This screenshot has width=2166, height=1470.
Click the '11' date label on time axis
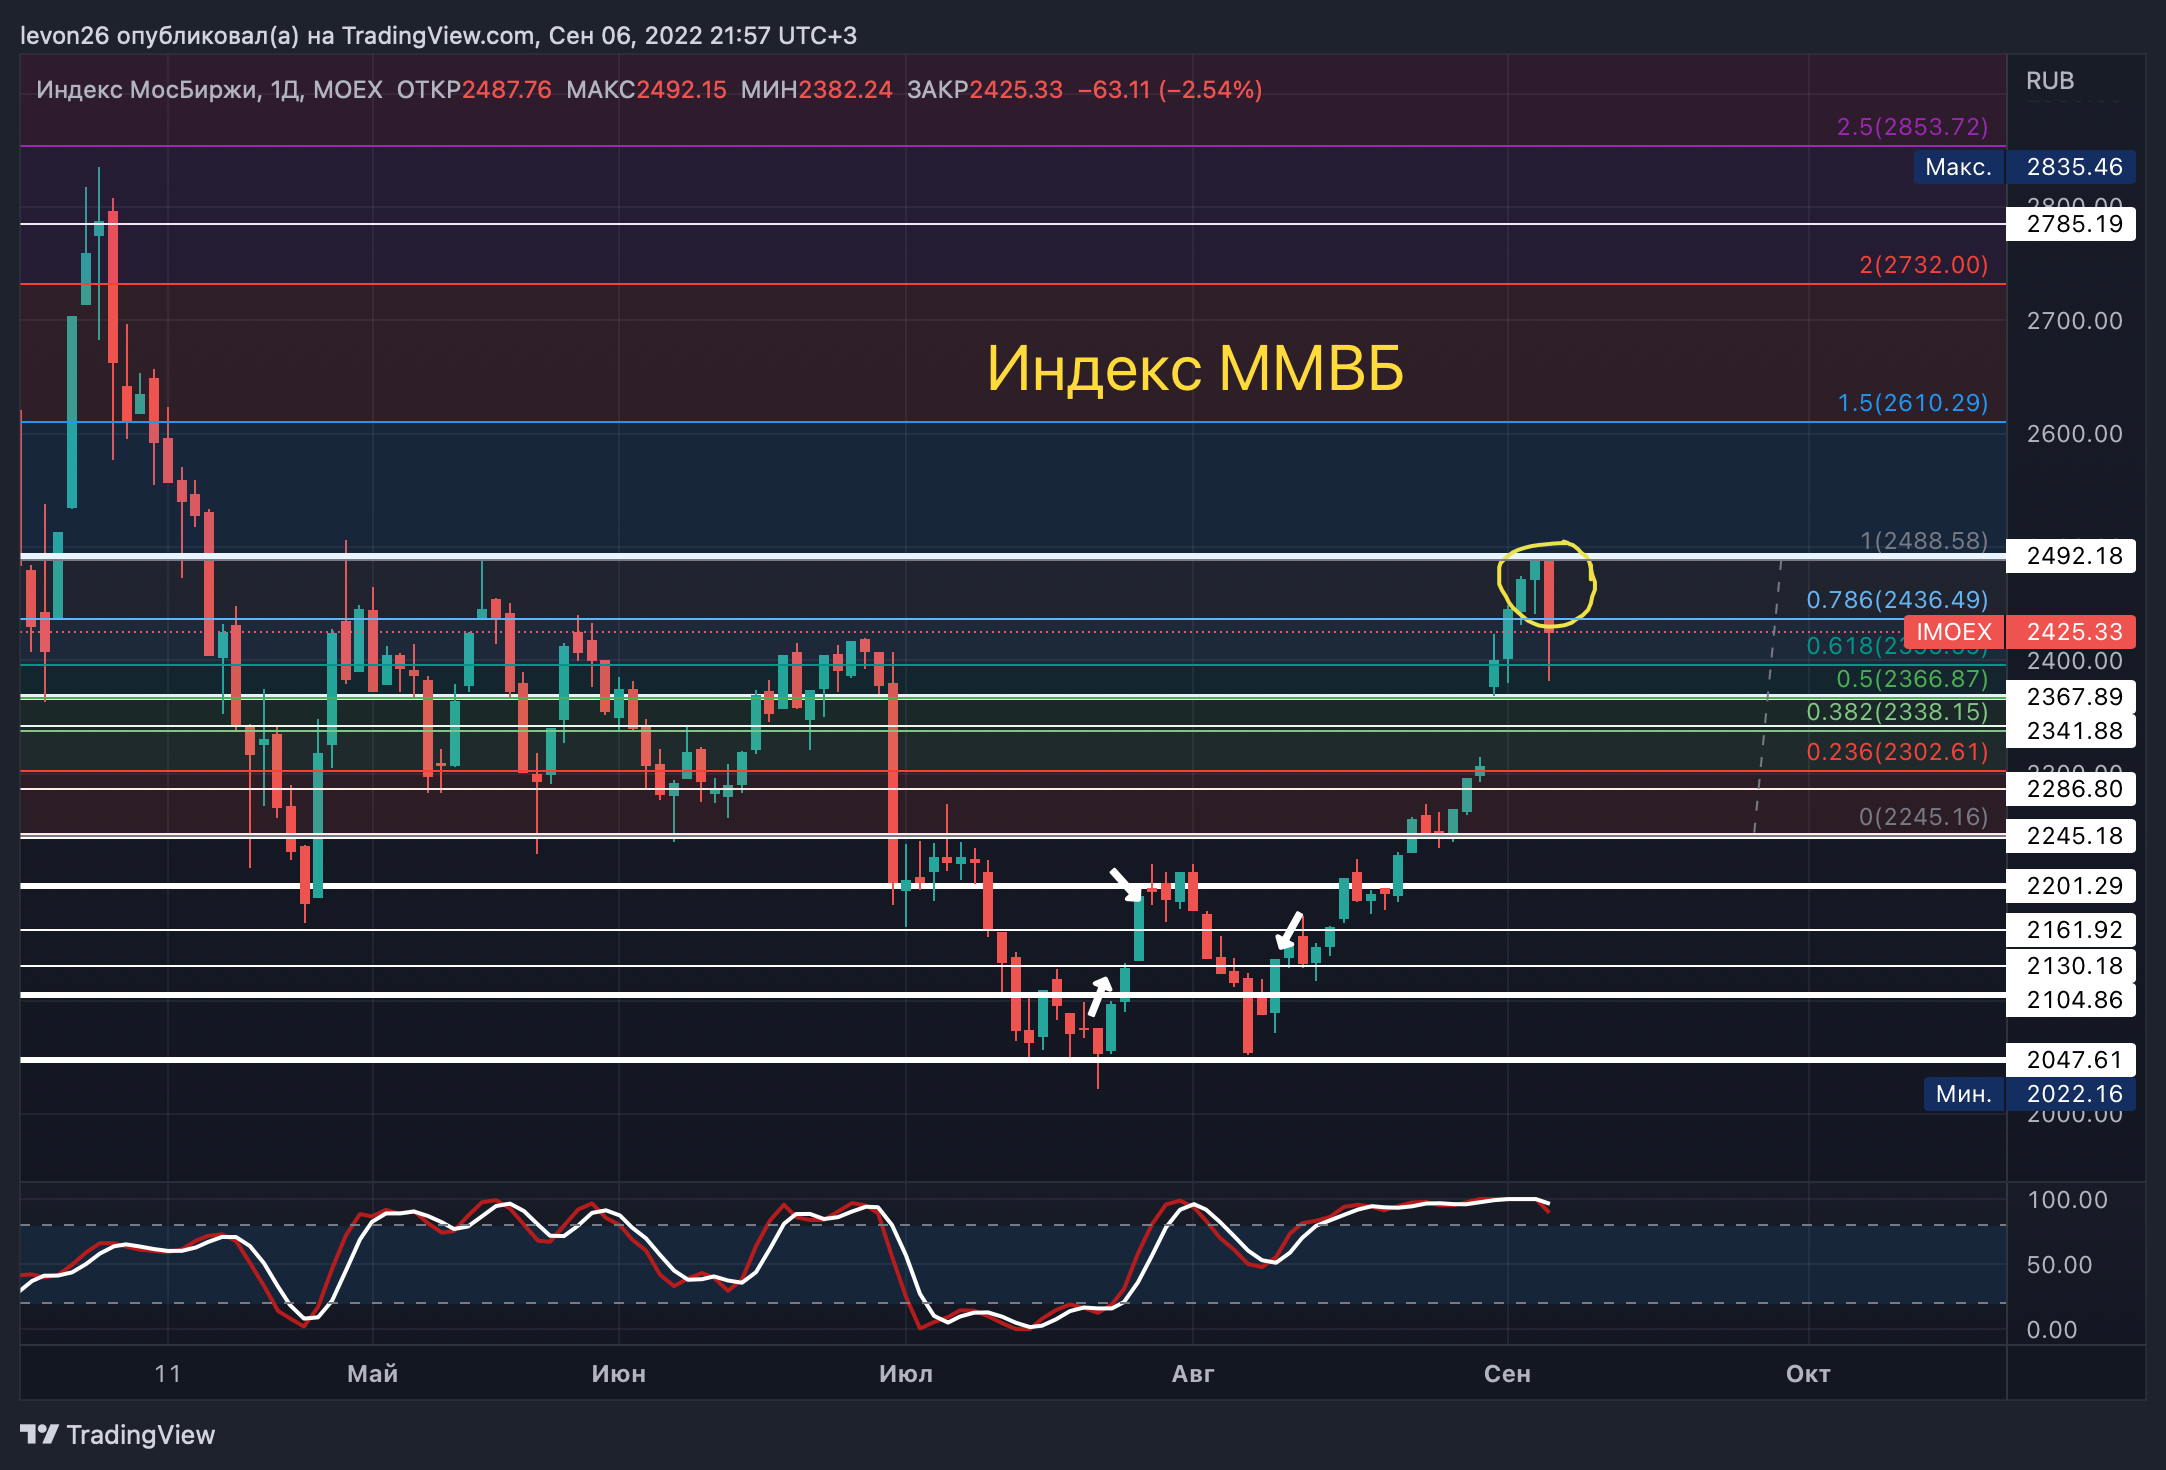click(168, 1374)
